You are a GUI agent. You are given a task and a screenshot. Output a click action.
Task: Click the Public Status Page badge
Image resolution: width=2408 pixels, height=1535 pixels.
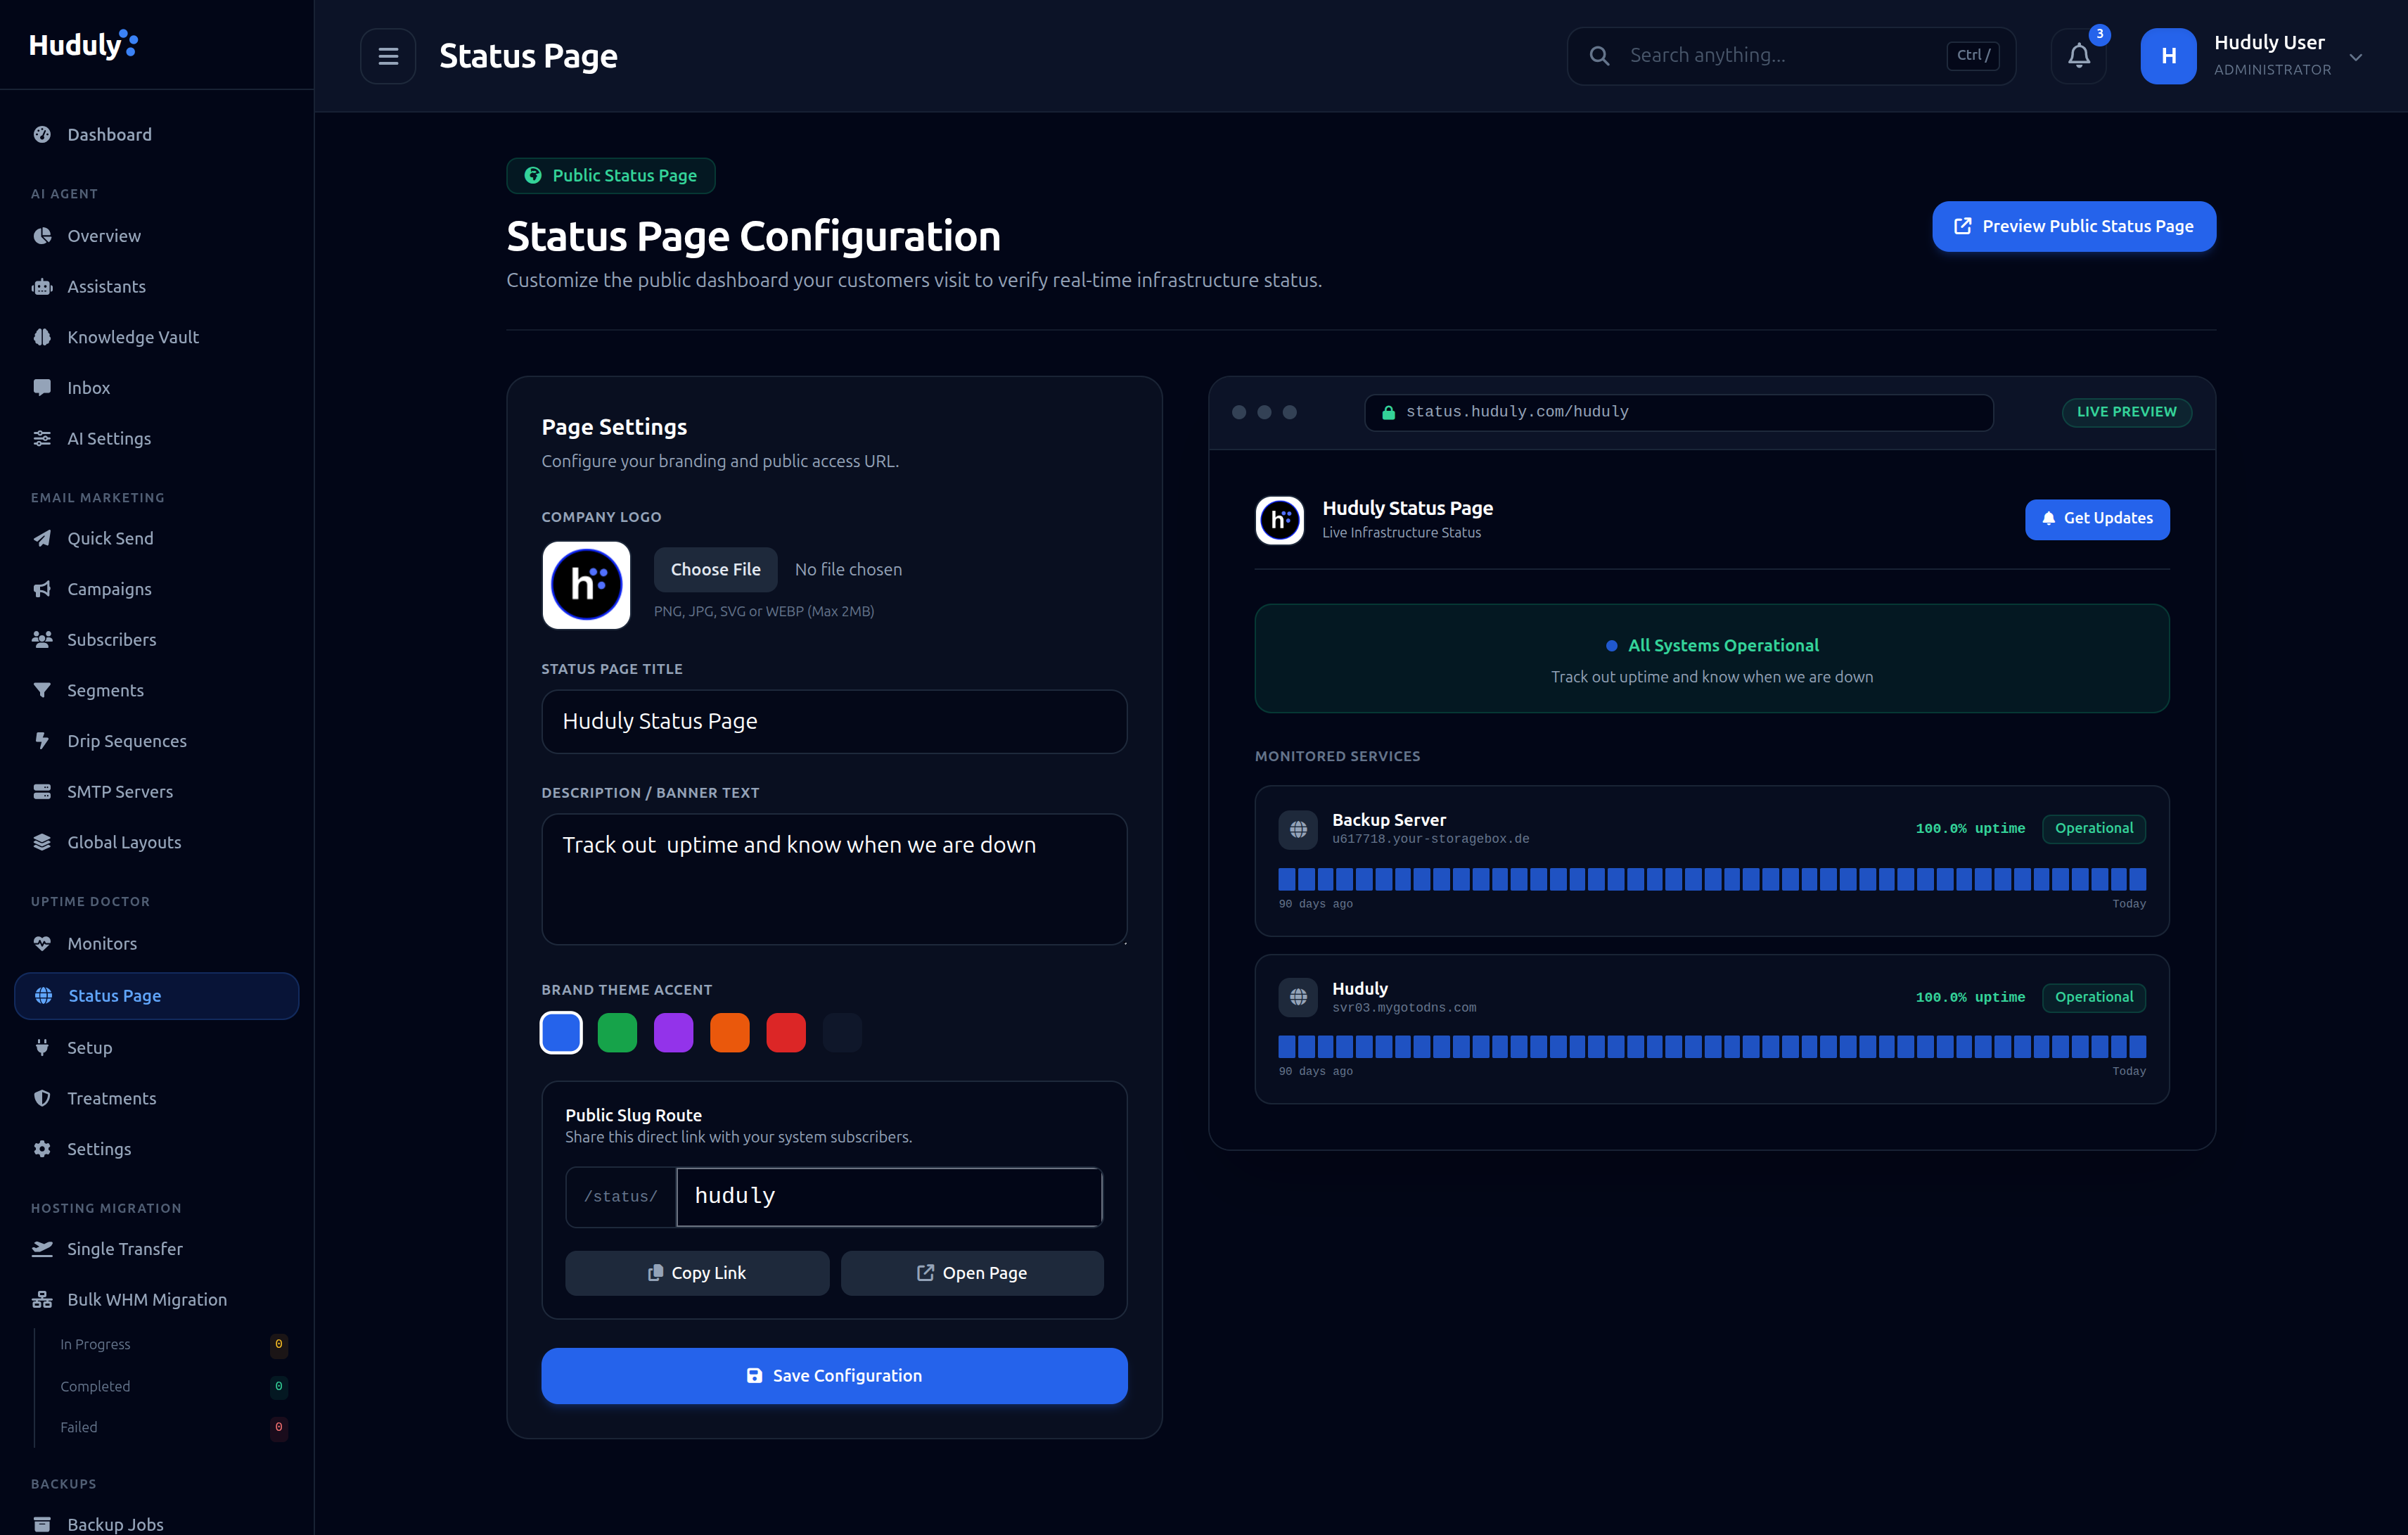[x=610, y=176]
